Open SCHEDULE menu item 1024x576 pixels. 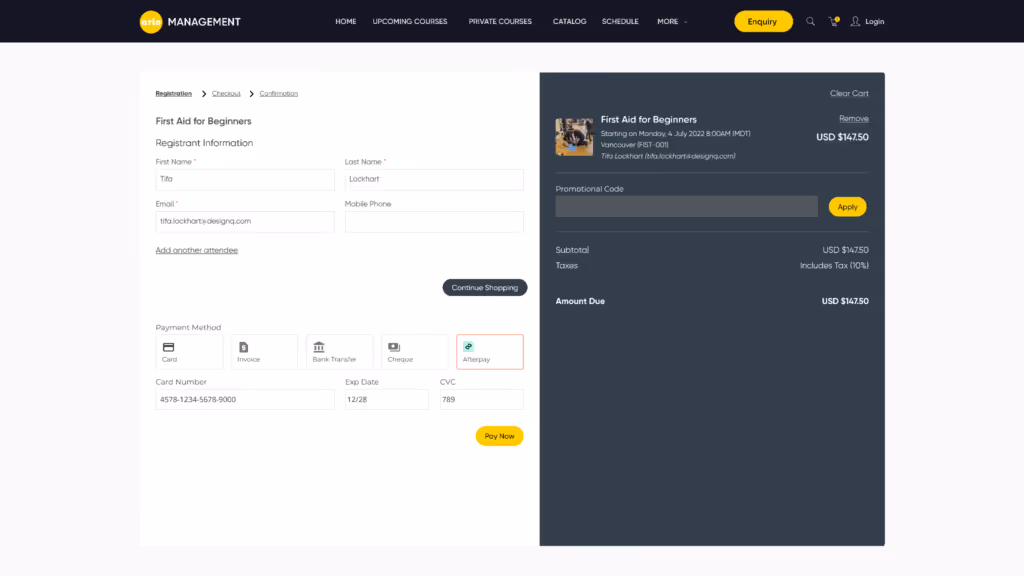620,22
